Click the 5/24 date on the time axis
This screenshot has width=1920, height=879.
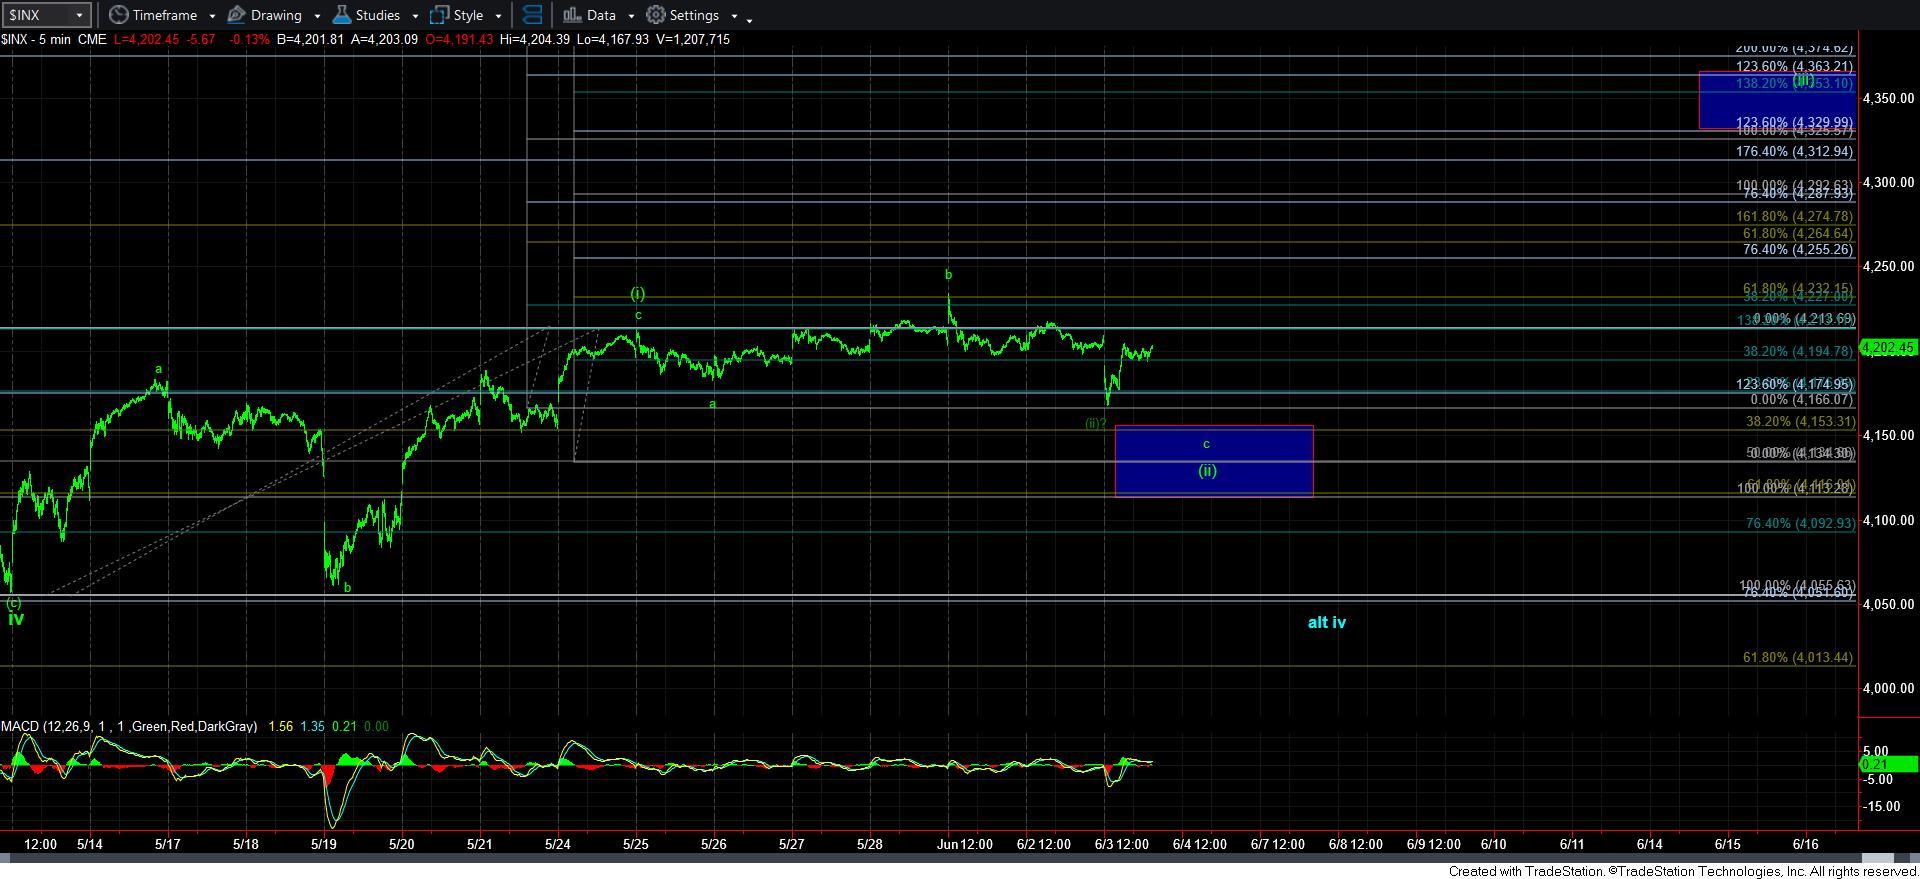(x=558, y=844)
